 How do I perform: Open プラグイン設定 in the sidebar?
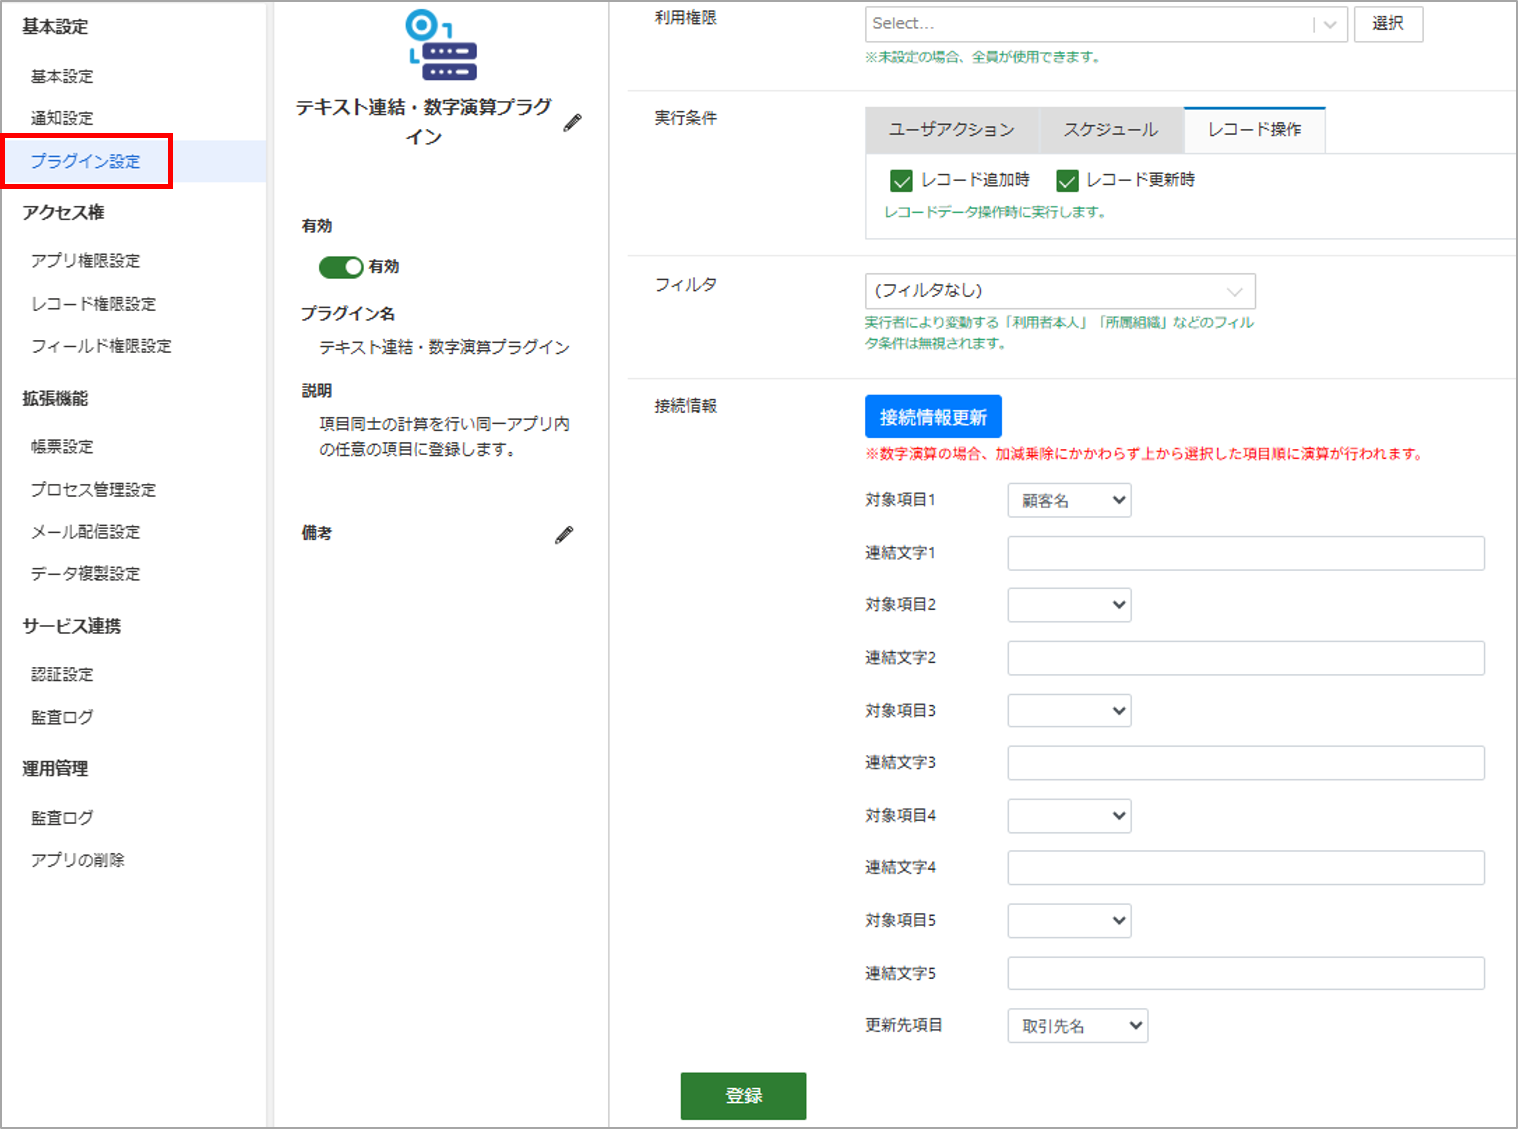tap(86, 161)
